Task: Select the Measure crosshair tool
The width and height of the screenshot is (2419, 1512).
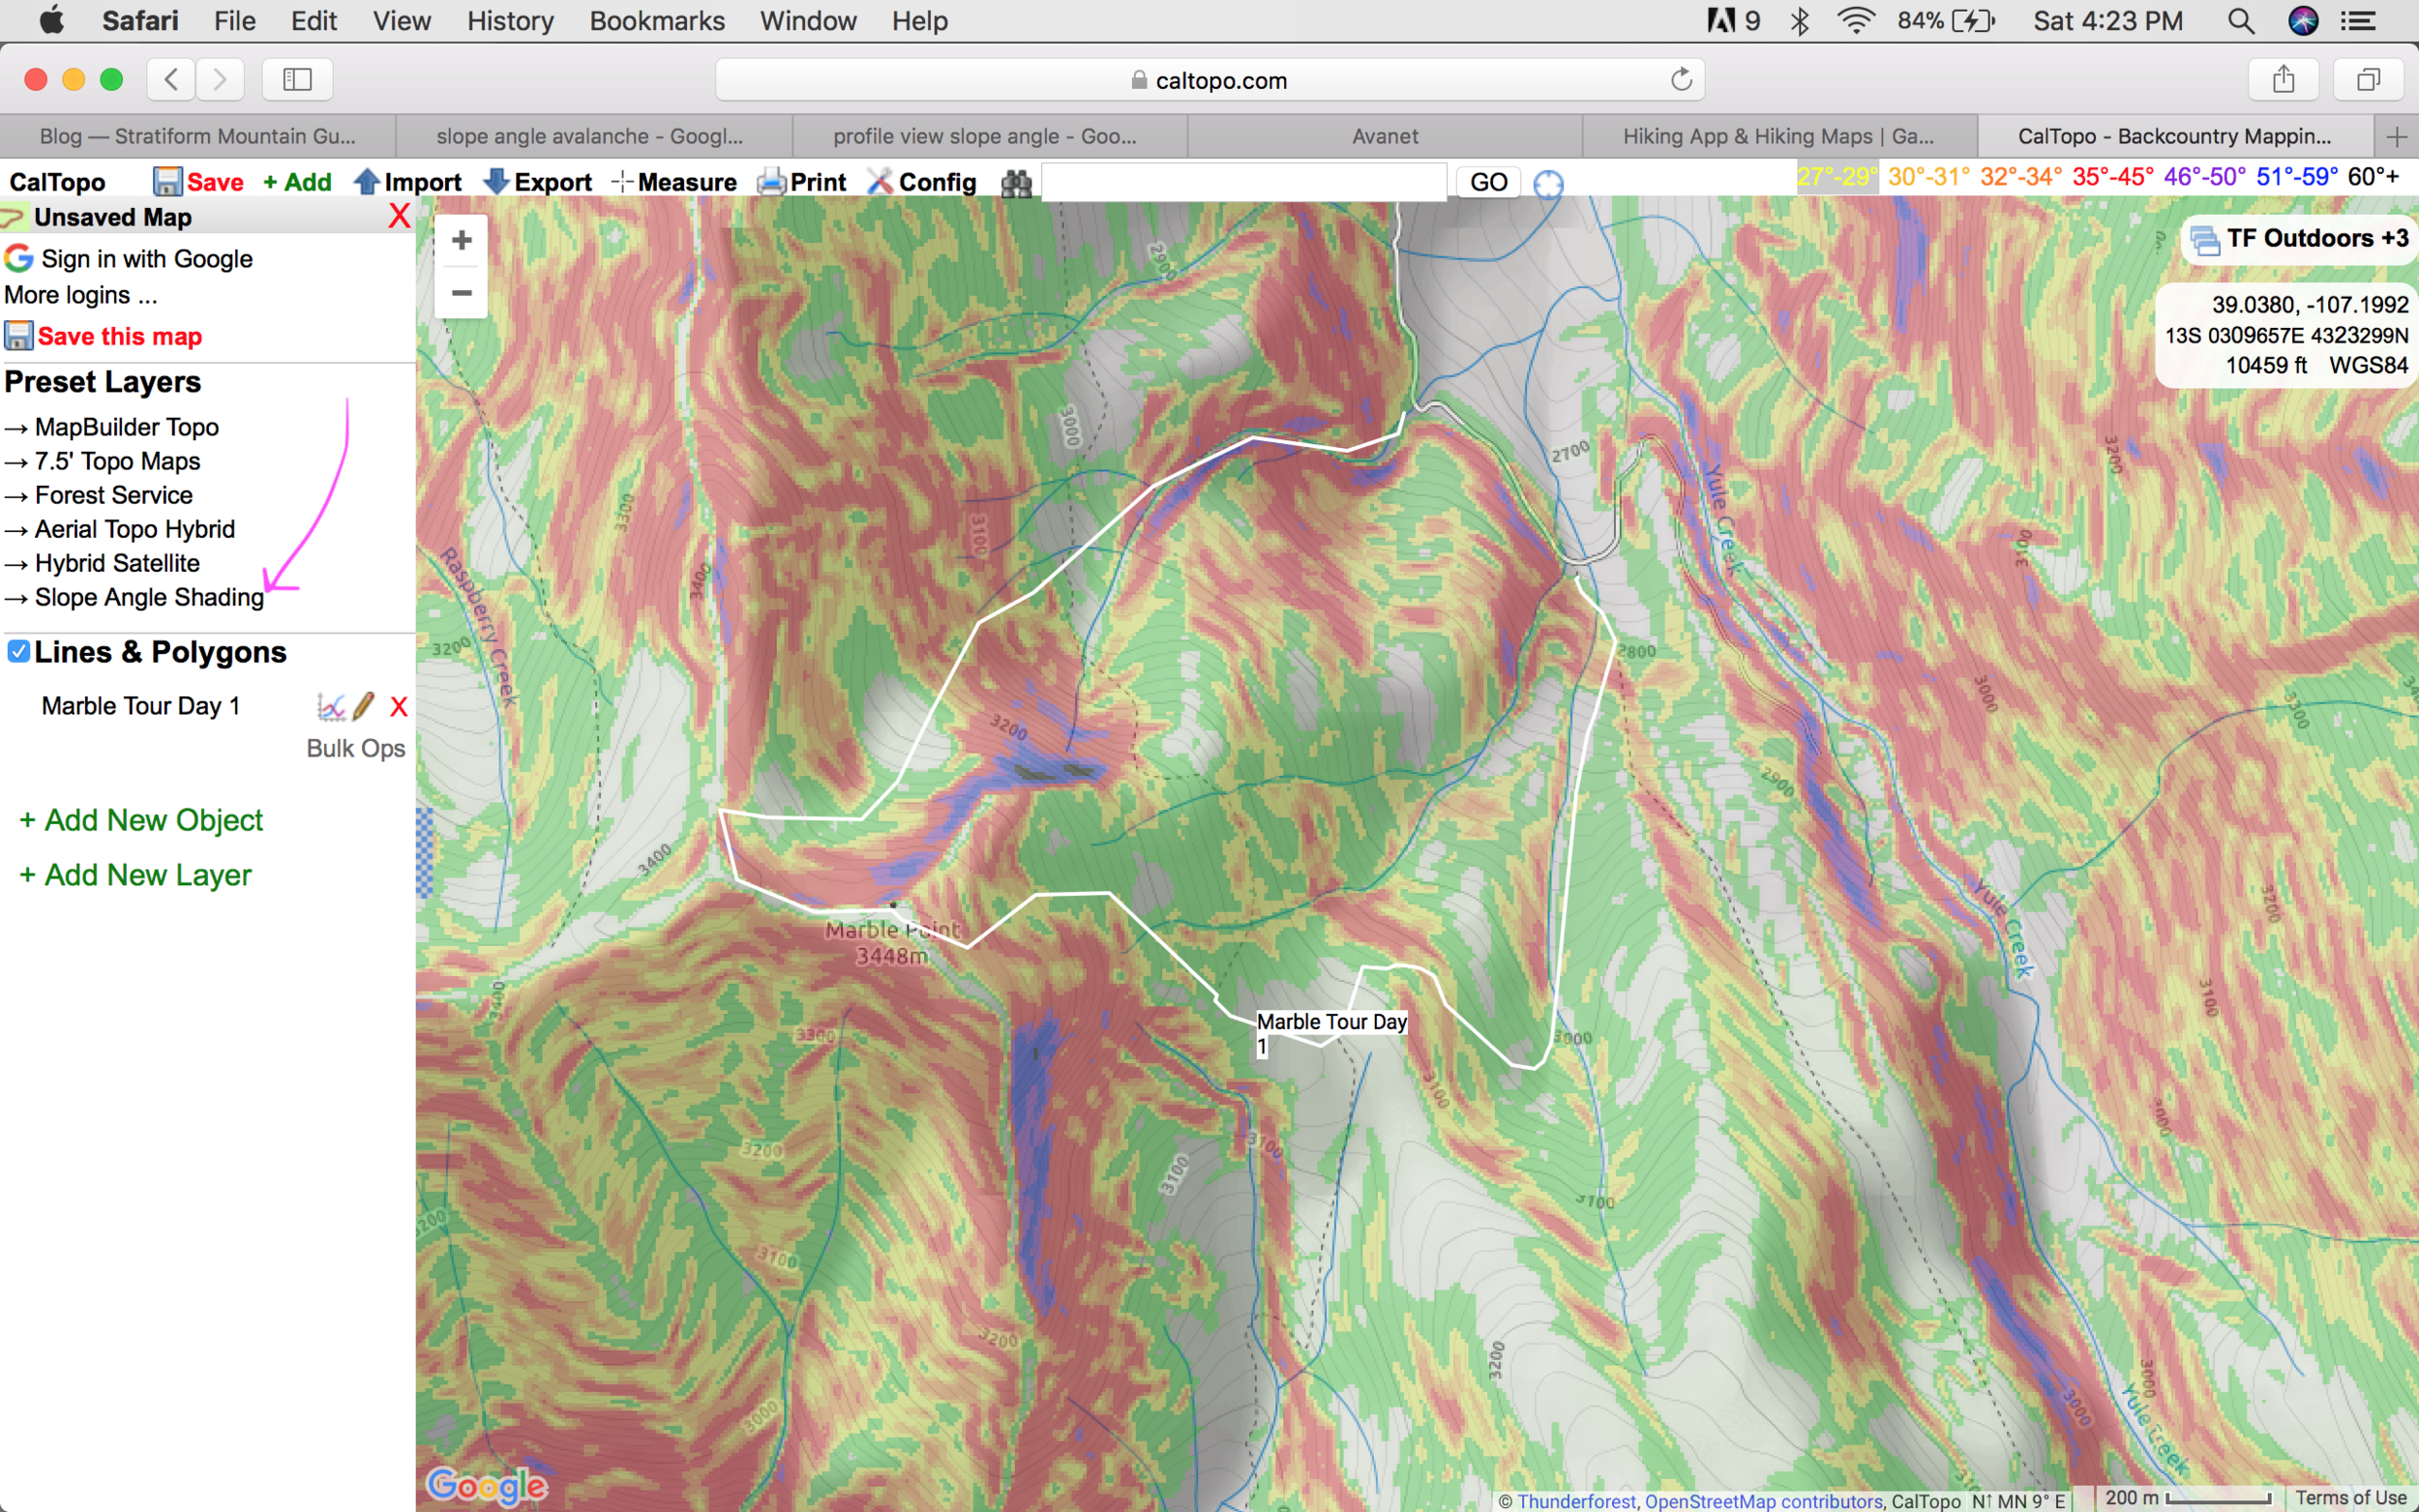Action: [x=622, y=182]
